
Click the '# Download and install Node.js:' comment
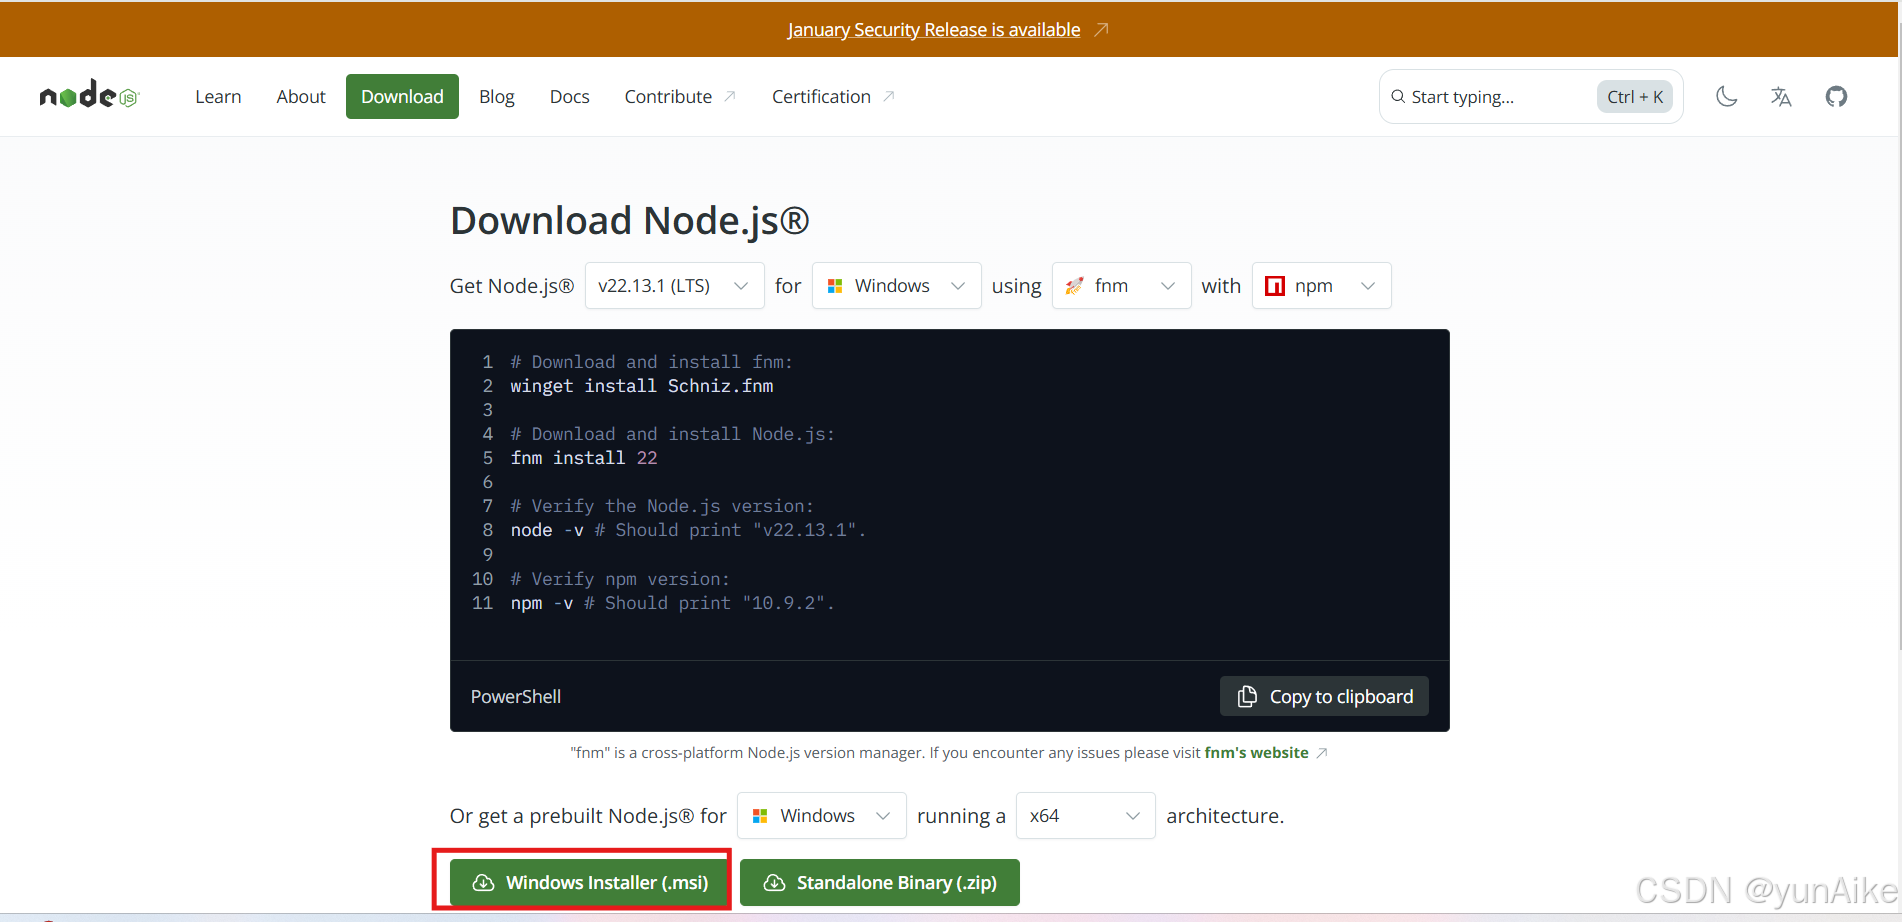click(x=673, y=434)
